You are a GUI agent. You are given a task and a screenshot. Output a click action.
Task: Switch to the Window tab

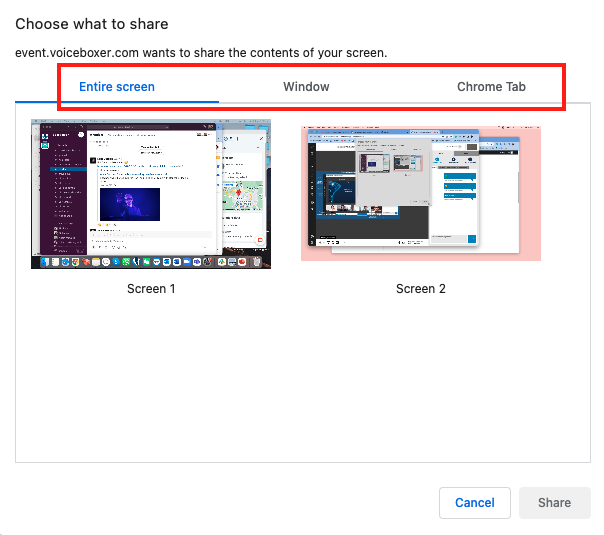pos(306,87)
